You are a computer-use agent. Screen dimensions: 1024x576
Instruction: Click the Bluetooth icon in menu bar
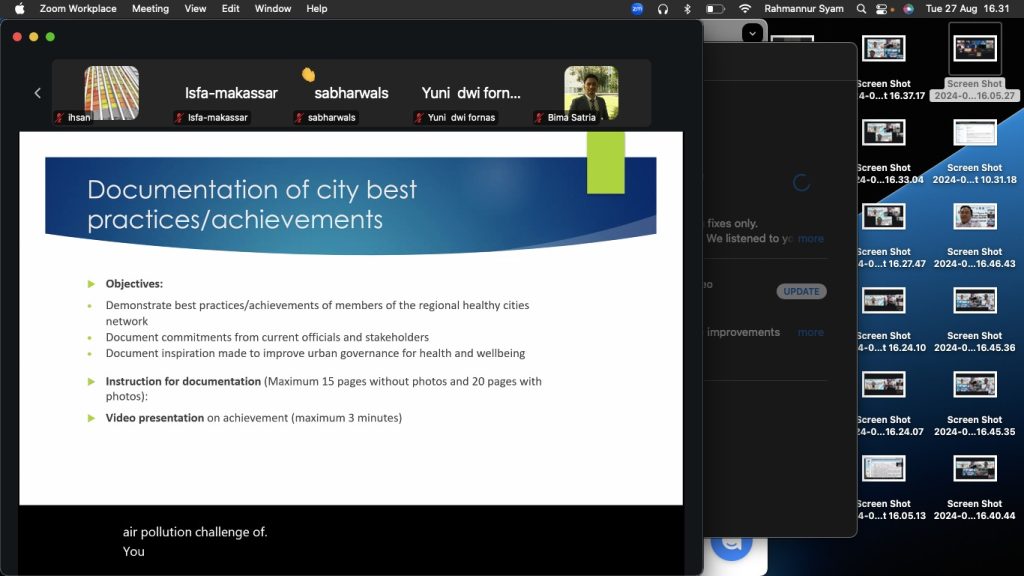687,8
